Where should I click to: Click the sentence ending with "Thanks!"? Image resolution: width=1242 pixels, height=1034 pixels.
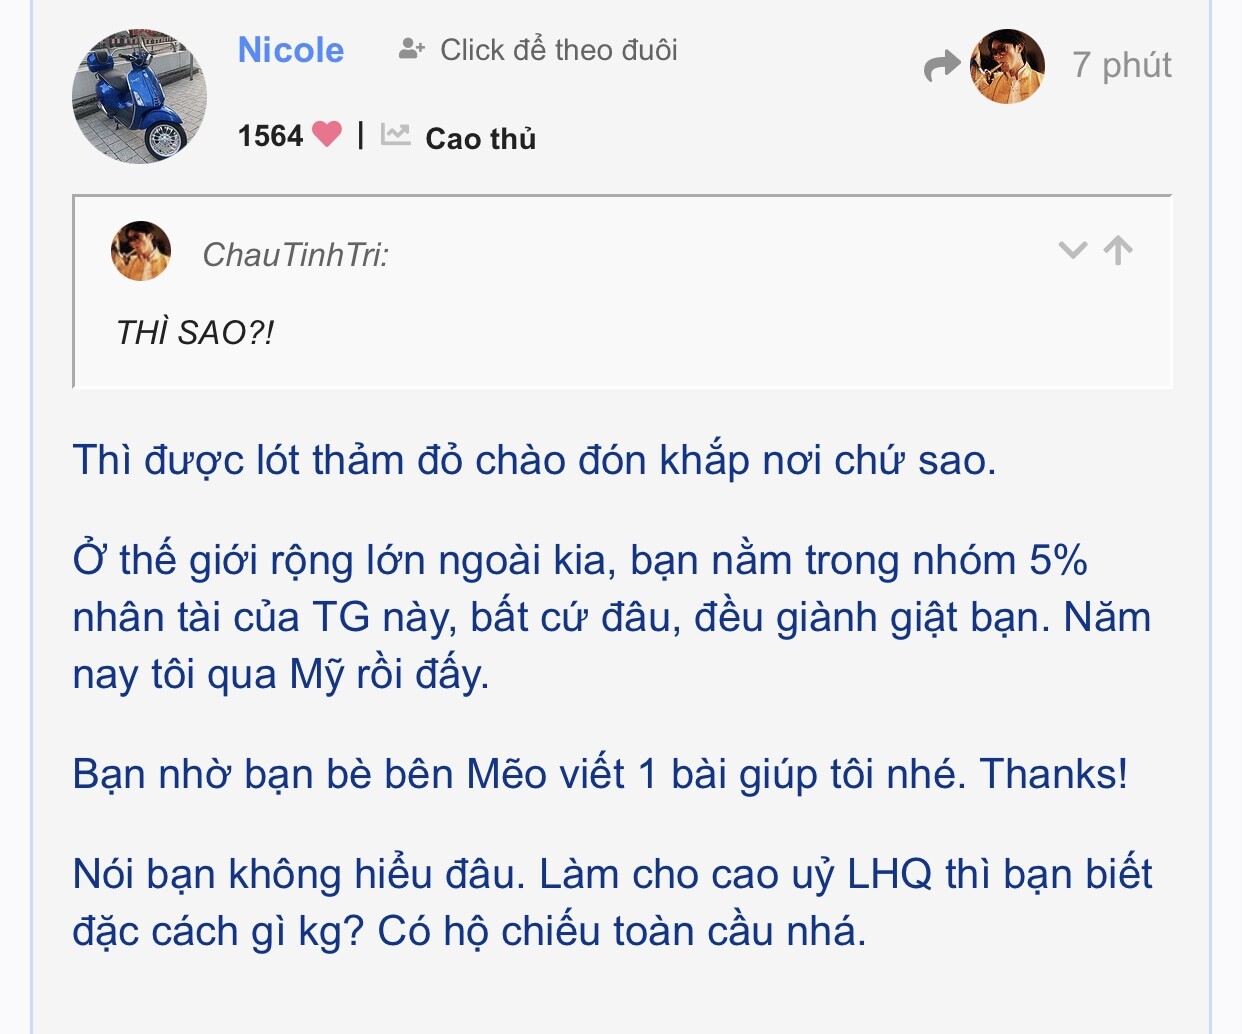[600, 774]
